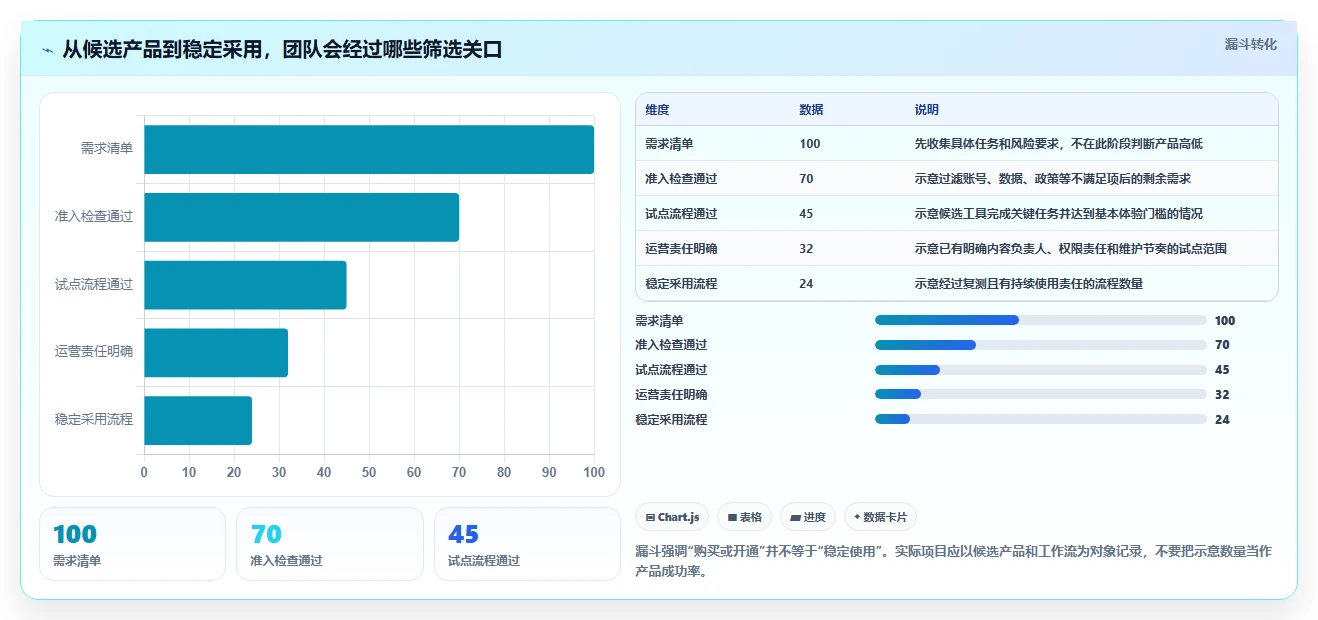This screenshot has width=1318, height=620.
Task: Open the 试点流程通过 card showing 45
Action: pyautogui.click(x=528, y=544)
